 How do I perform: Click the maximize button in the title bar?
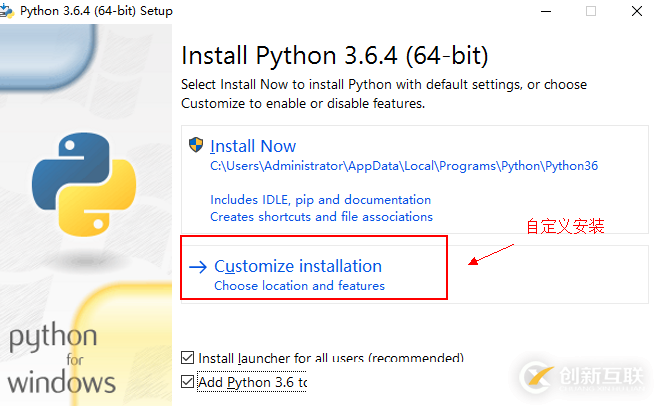[x=590, y=11]
